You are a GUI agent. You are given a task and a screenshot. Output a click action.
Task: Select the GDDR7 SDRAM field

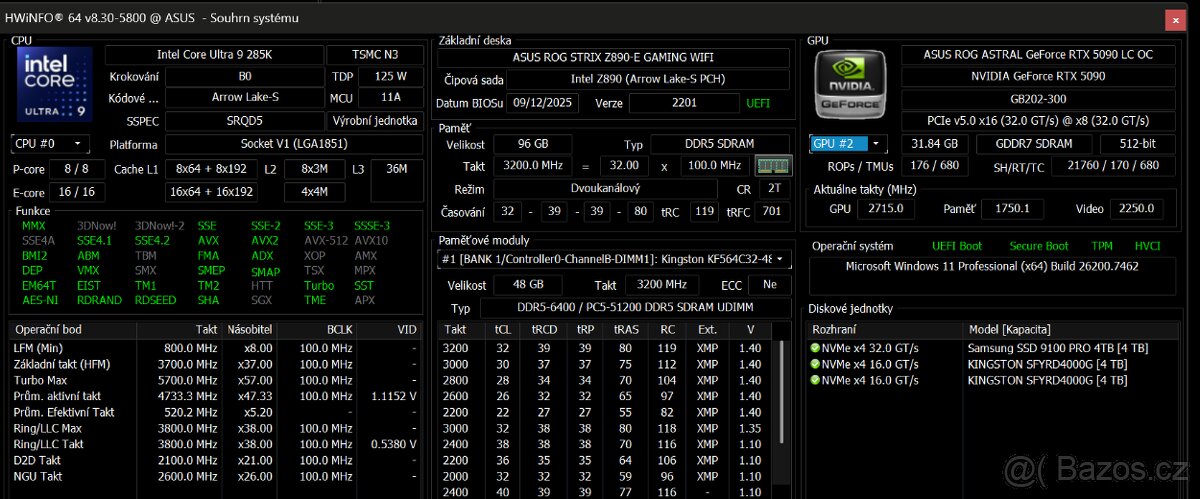[x=1035, y=143]
